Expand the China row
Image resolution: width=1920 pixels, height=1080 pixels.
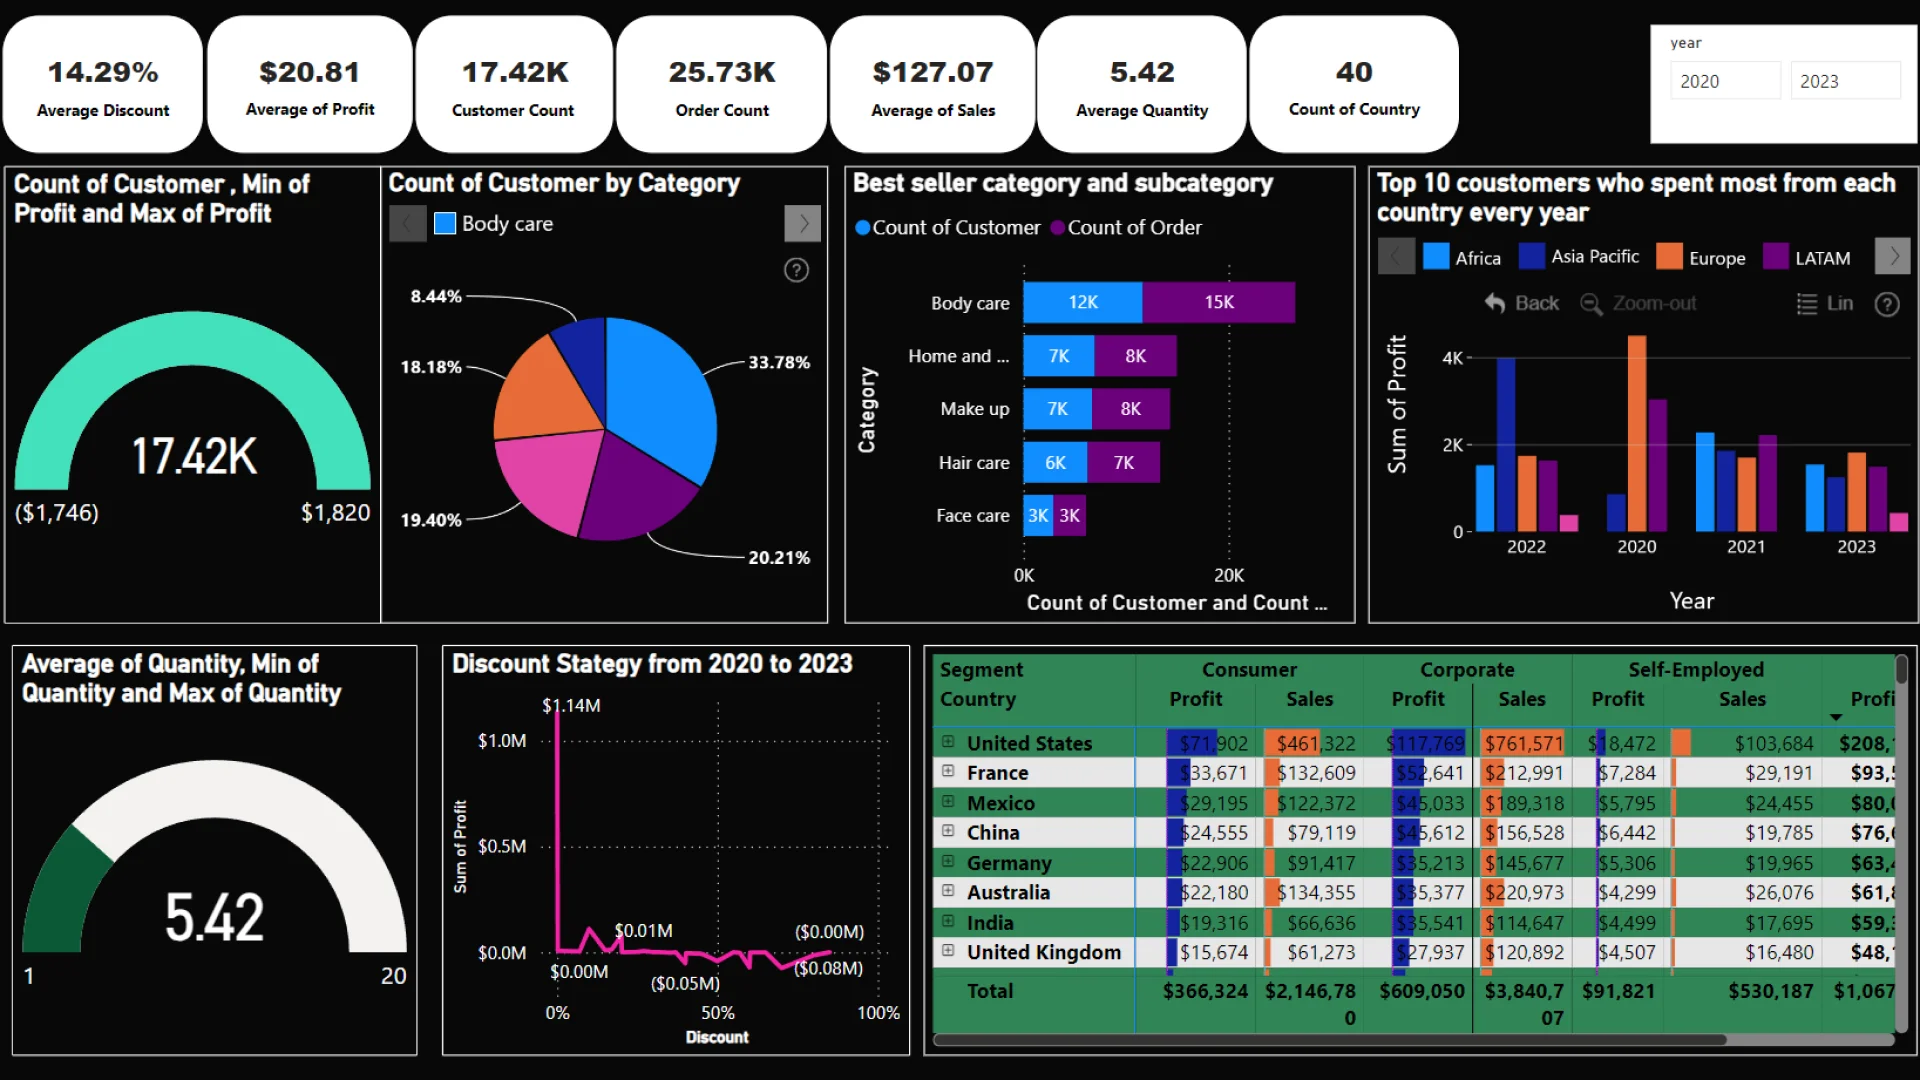(948, 830)
